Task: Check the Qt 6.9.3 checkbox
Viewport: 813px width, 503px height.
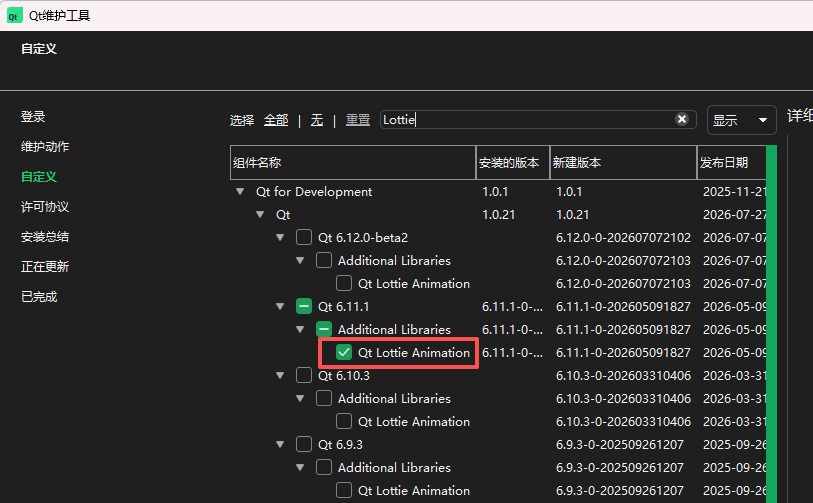Action: coord(304,444)
